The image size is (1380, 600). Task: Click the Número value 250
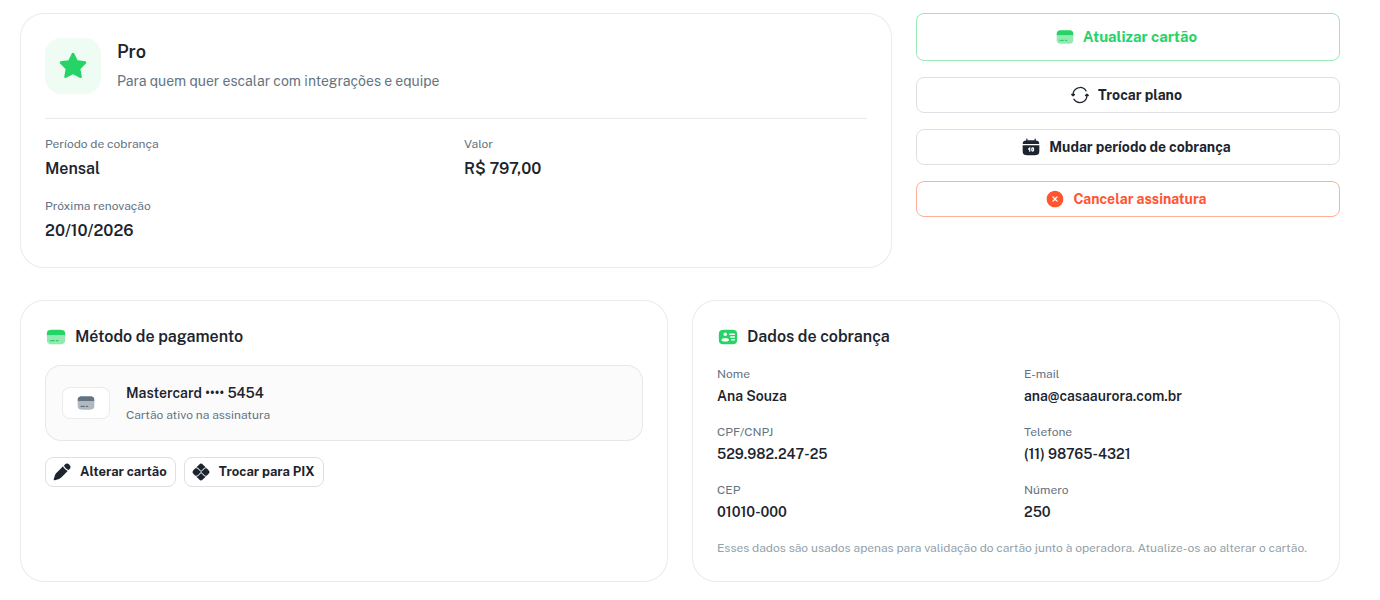point(1037,512)
